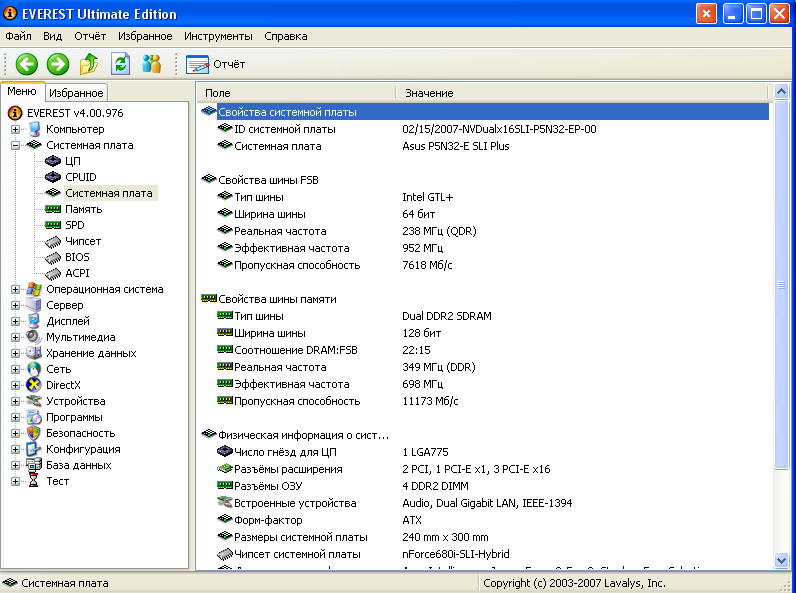Select Чипсет in the tree

[x=83, y=241]
